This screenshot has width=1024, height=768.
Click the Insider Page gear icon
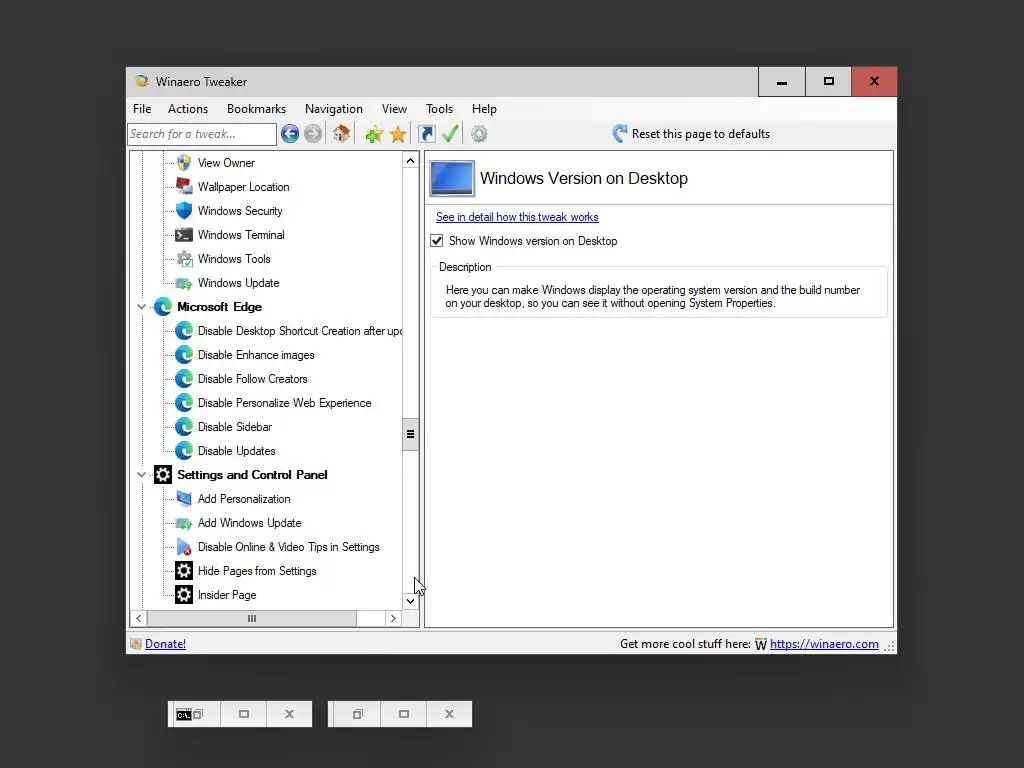coord(184,595)
